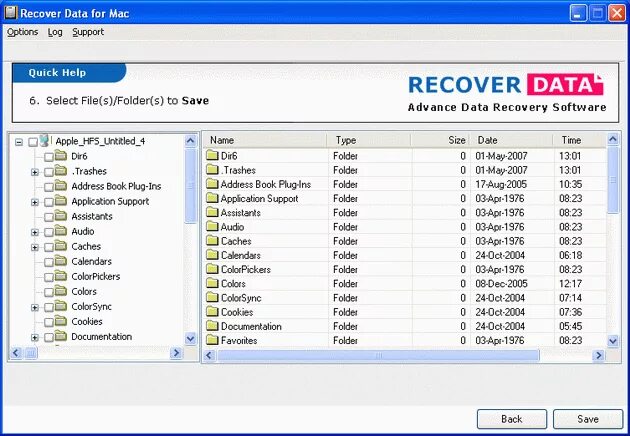The height and width of the screenshot is (436, 630).
Task: Click the Cookies folder icon in file list
Action: pyautogui.click(x=212, y=312)
